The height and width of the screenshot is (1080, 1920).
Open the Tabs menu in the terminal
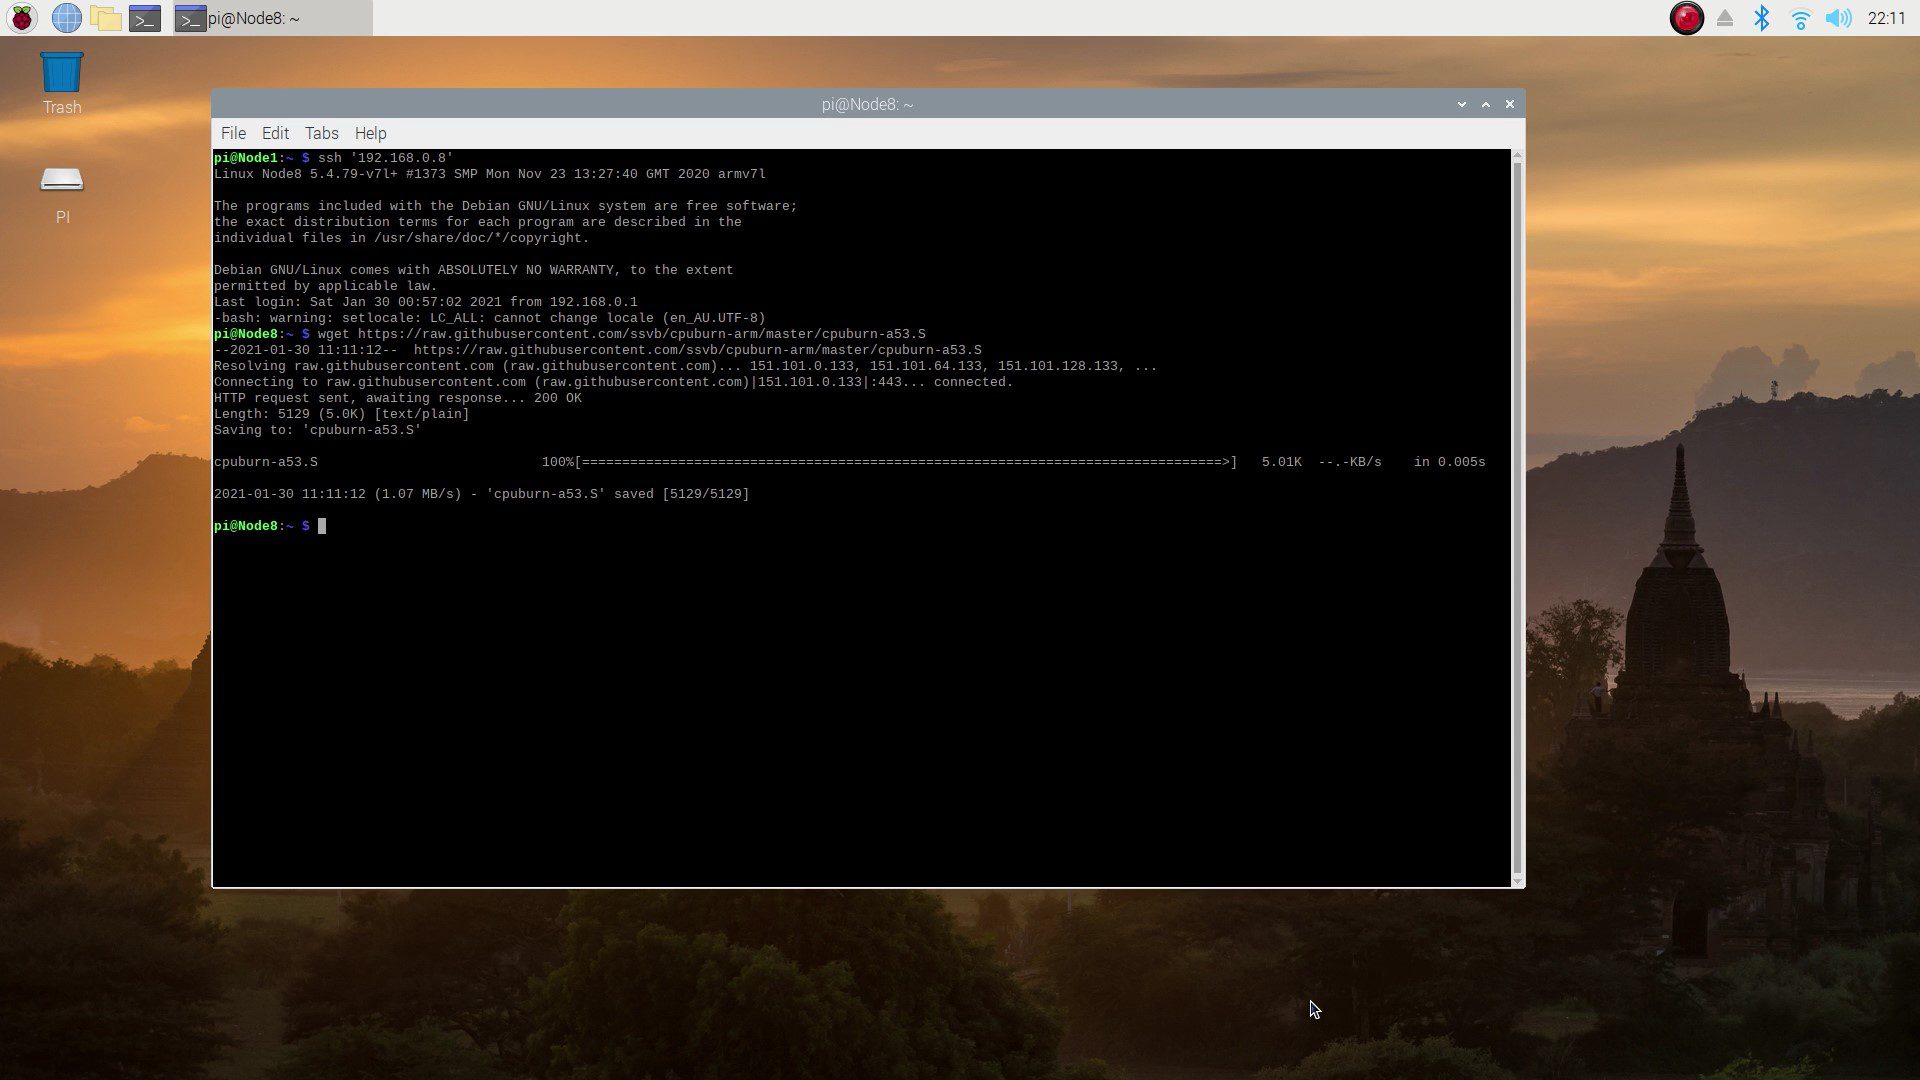(x=321, y=132)
